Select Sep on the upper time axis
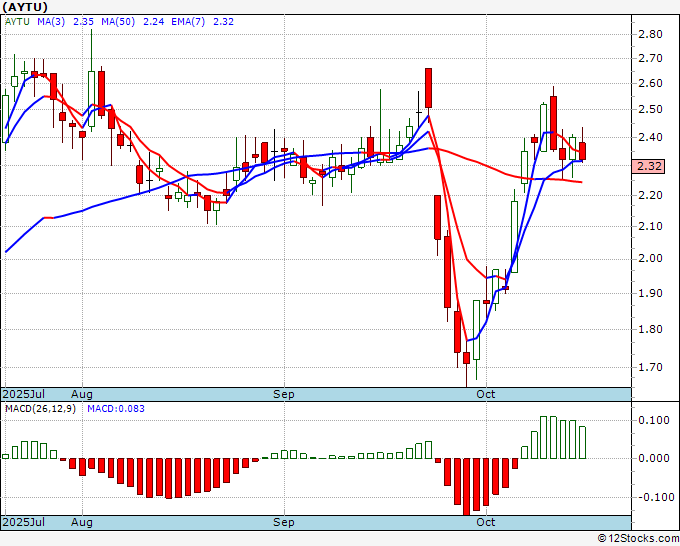 [x=284, y=394]
